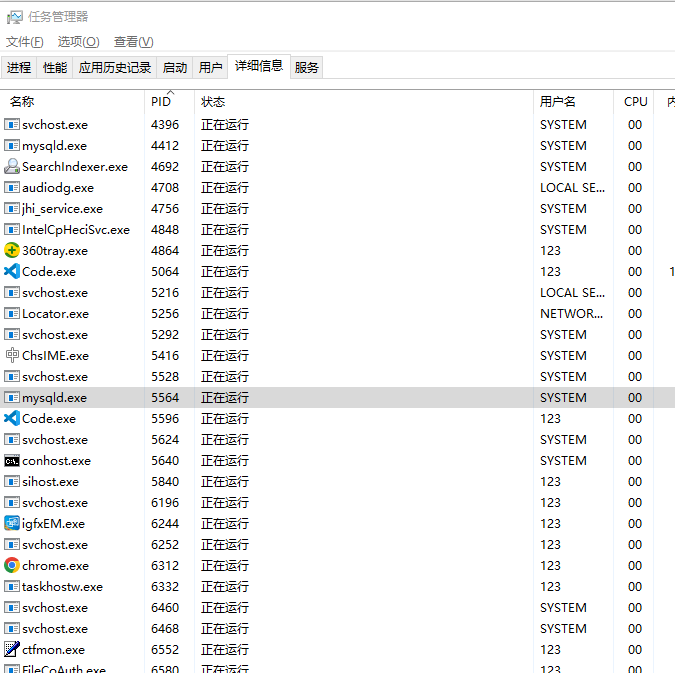675x673 pixels.
Task: Switch to the 进程 tab
Action: (x=19, y=68)
